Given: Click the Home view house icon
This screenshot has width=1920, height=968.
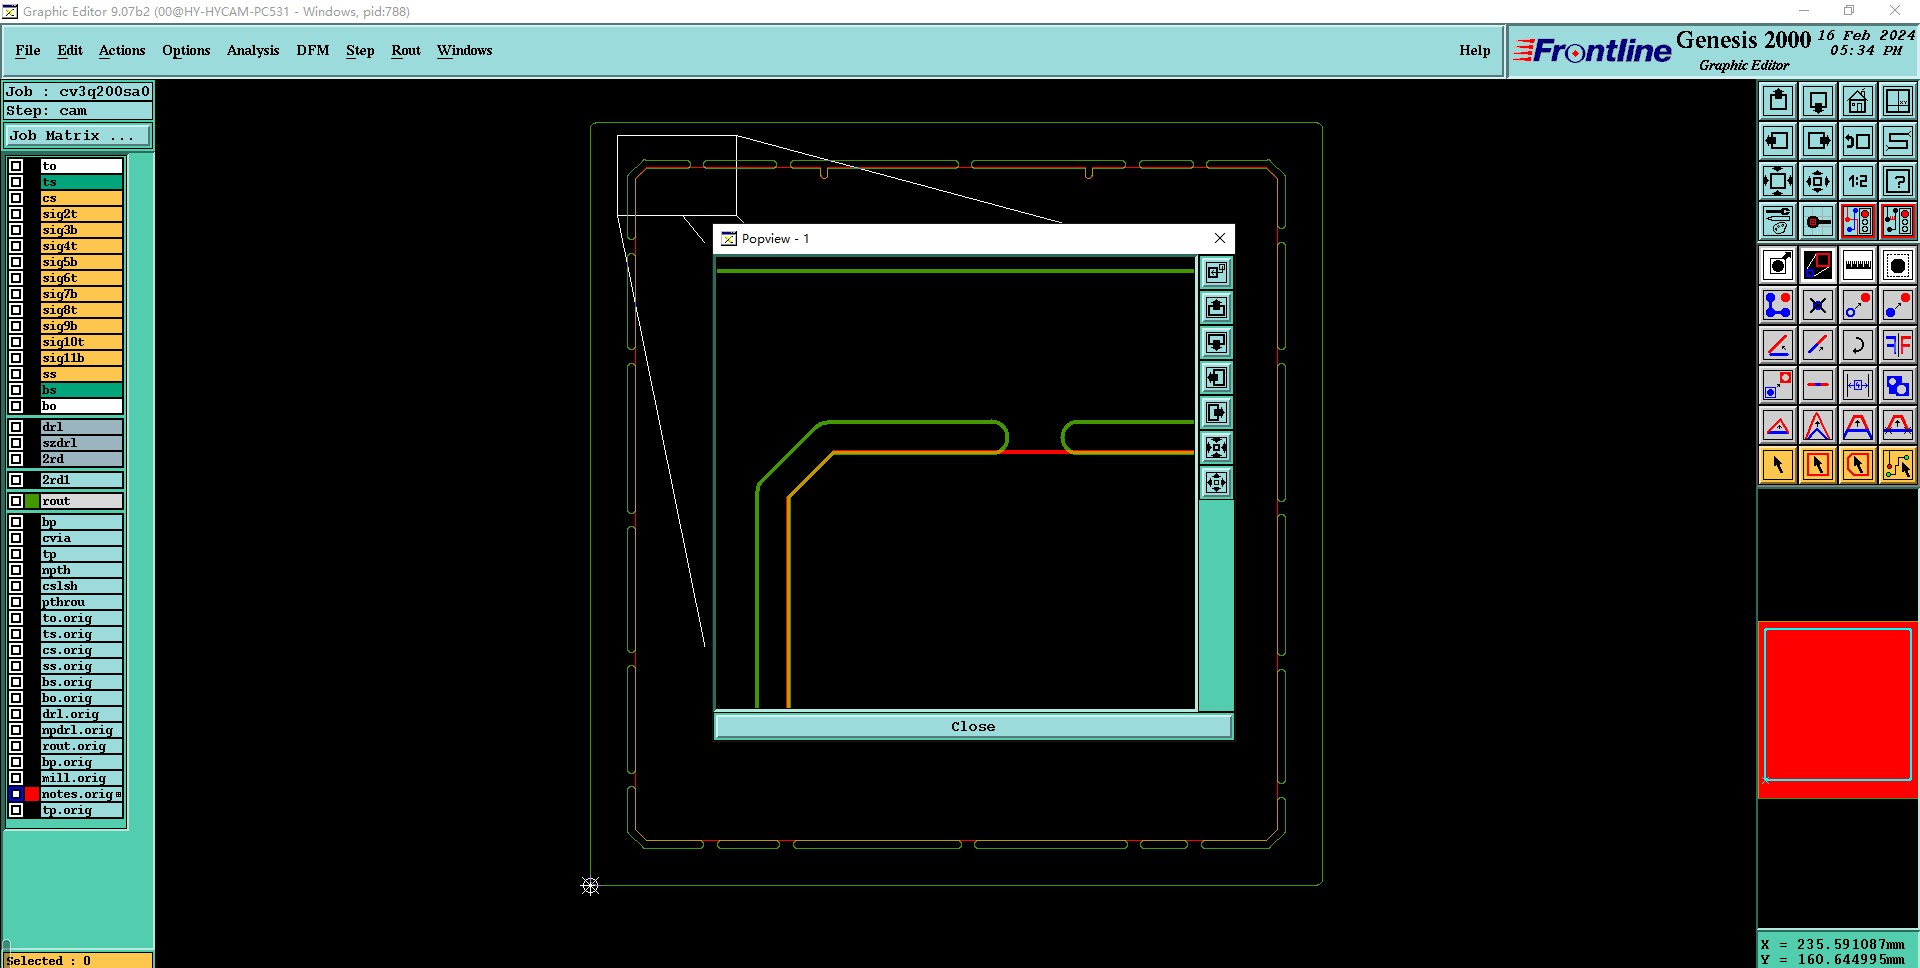Looking at the screenshot, I should click(x=1858, y=101).
